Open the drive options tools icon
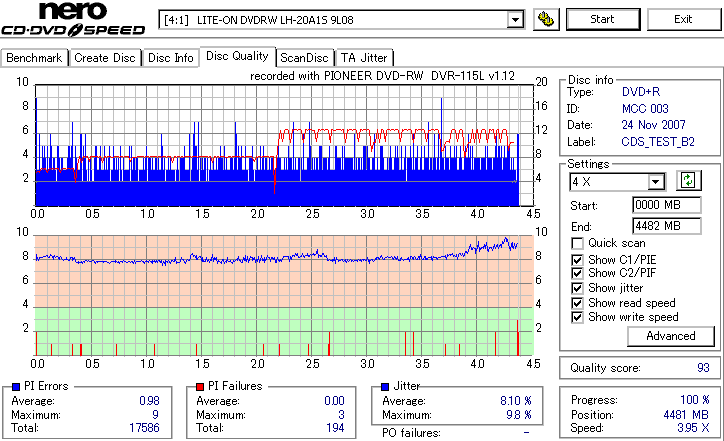This screenshot has width=724, height=441. pos(546,19)
